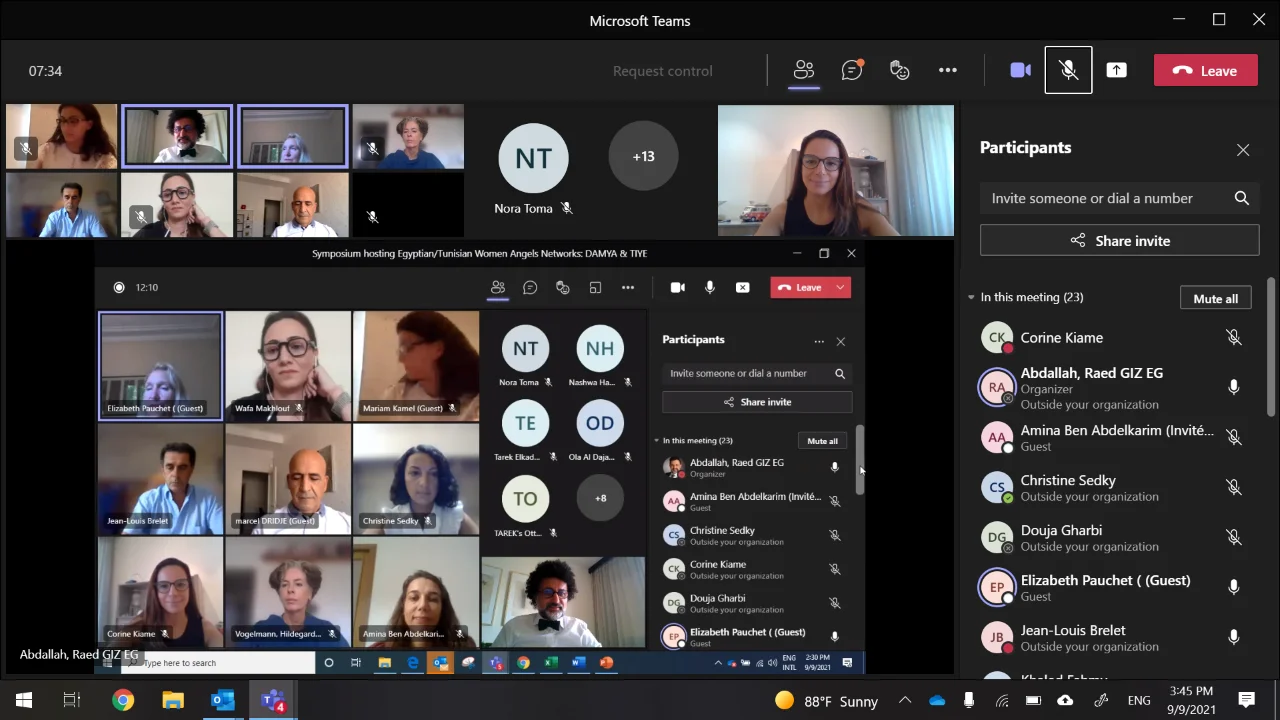Open the reactions and raise hand icon
Image resolution: width=1280 pixels, height=720 pixels.
tap(900, 71)
